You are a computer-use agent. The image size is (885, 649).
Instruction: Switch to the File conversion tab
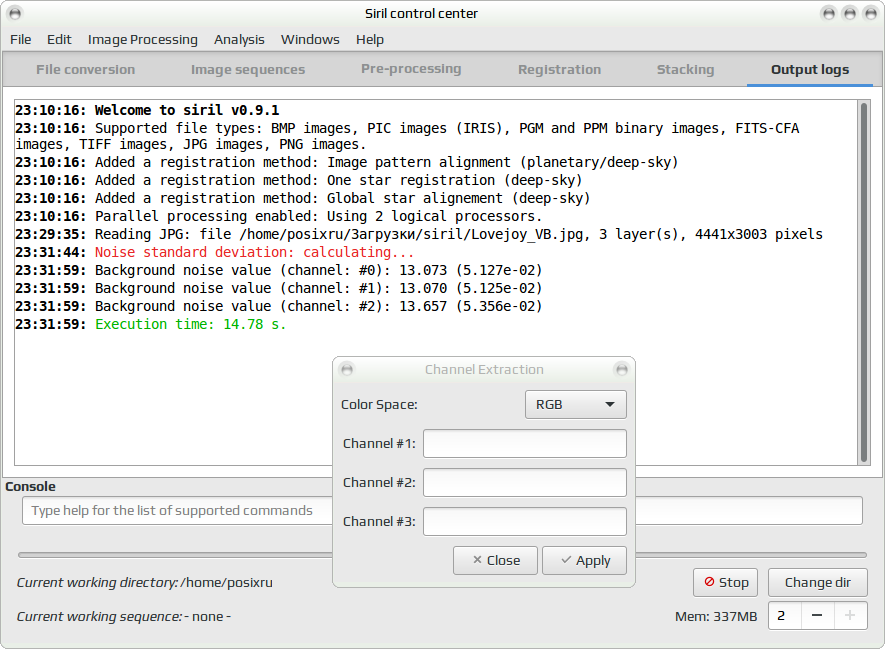86,69
